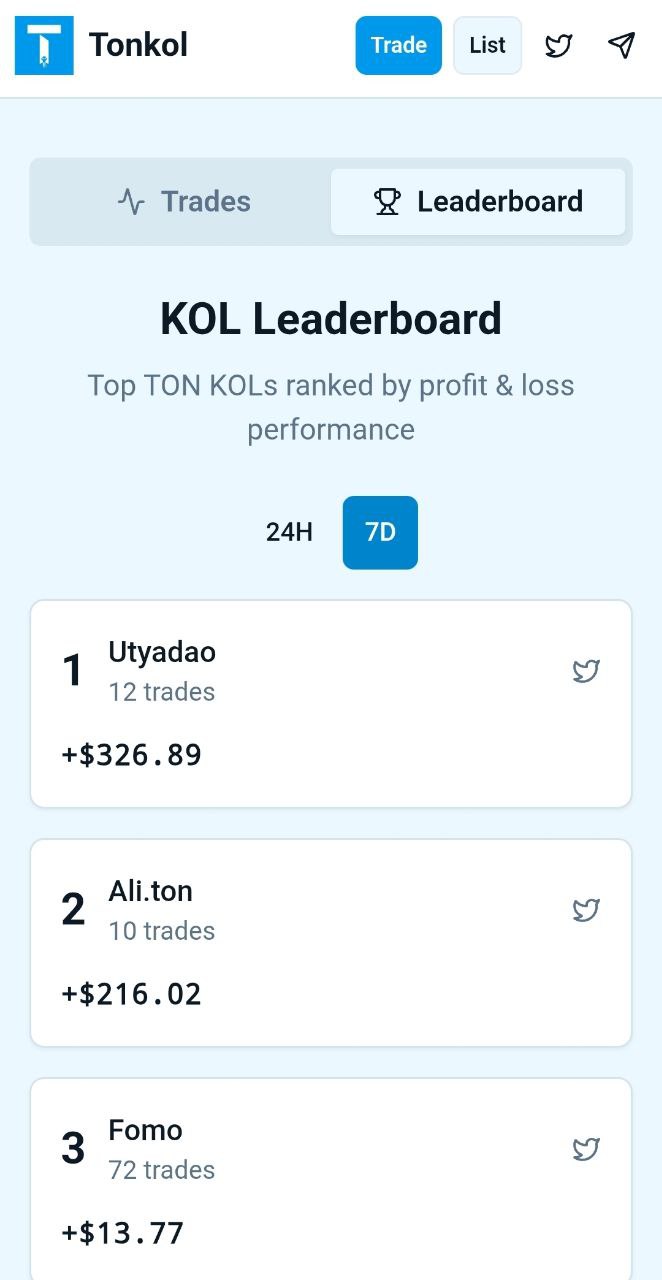Click the KOL Leaderboard heading

[x=331, y=318]
